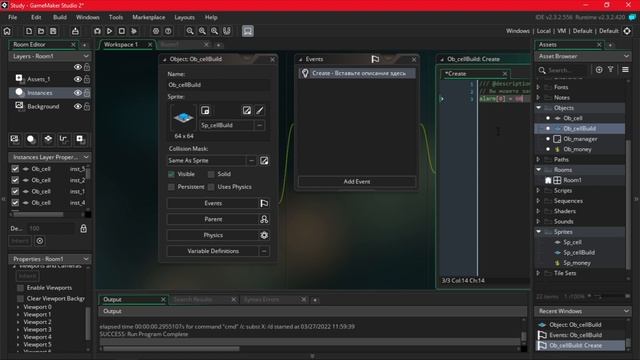The width and height of the screenshot is (640, 360).
Task: Open the Physics button
Action: [213, 235]
